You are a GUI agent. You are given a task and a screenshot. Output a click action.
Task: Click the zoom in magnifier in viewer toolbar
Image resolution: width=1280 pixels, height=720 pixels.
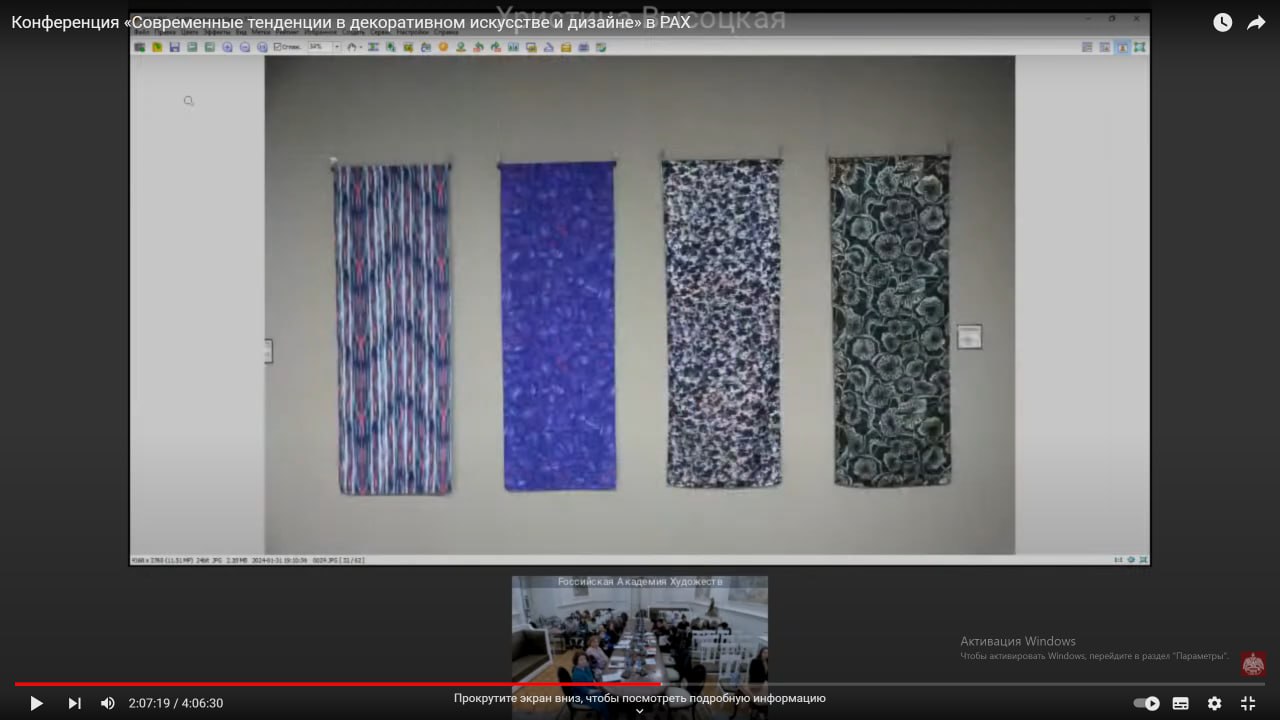228,47
